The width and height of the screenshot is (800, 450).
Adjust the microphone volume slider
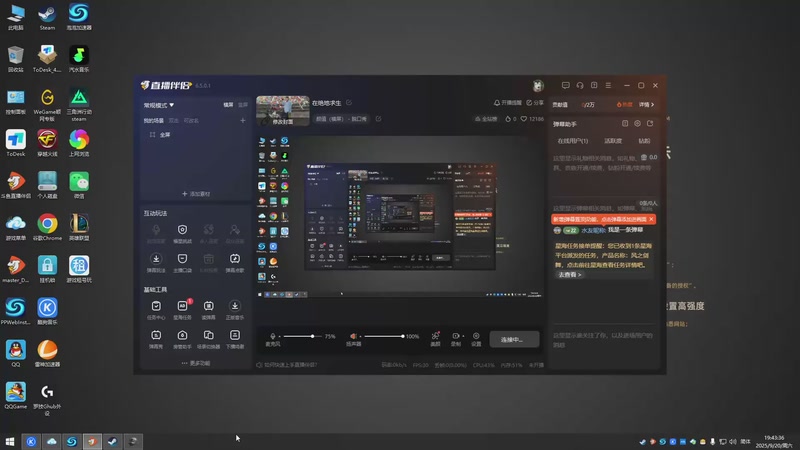coord(302,336)
